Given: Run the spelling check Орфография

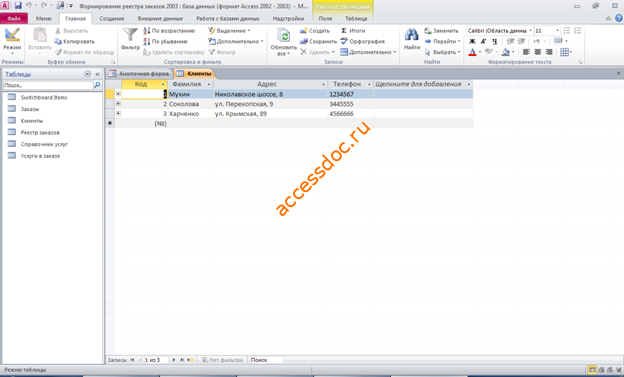Looking at the screenshot, I should tap(362, 41).
